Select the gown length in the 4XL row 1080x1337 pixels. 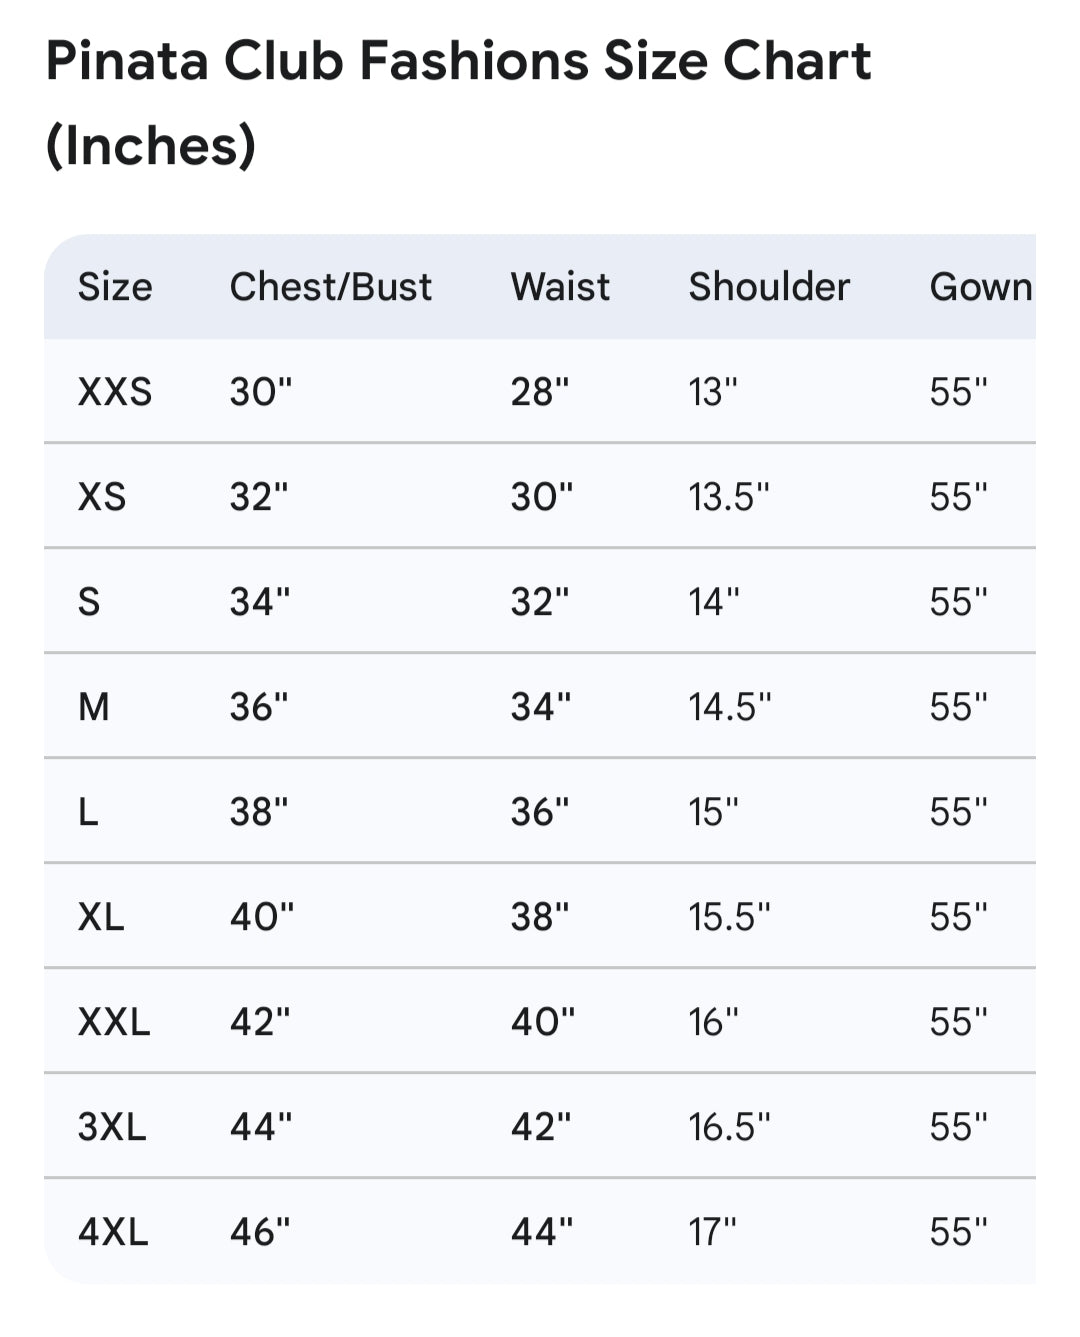pyautogui.click(x=958, y=1232)
